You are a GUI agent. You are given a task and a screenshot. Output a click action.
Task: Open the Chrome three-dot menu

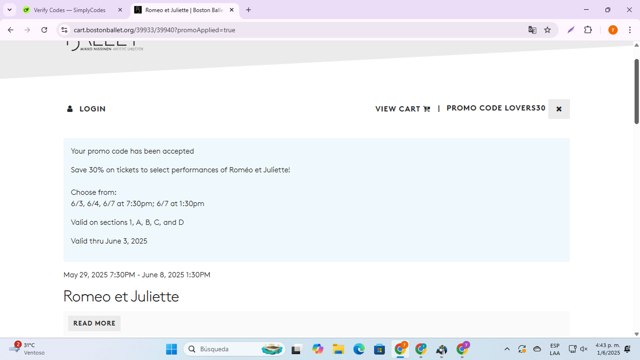[x=630, y=30]
